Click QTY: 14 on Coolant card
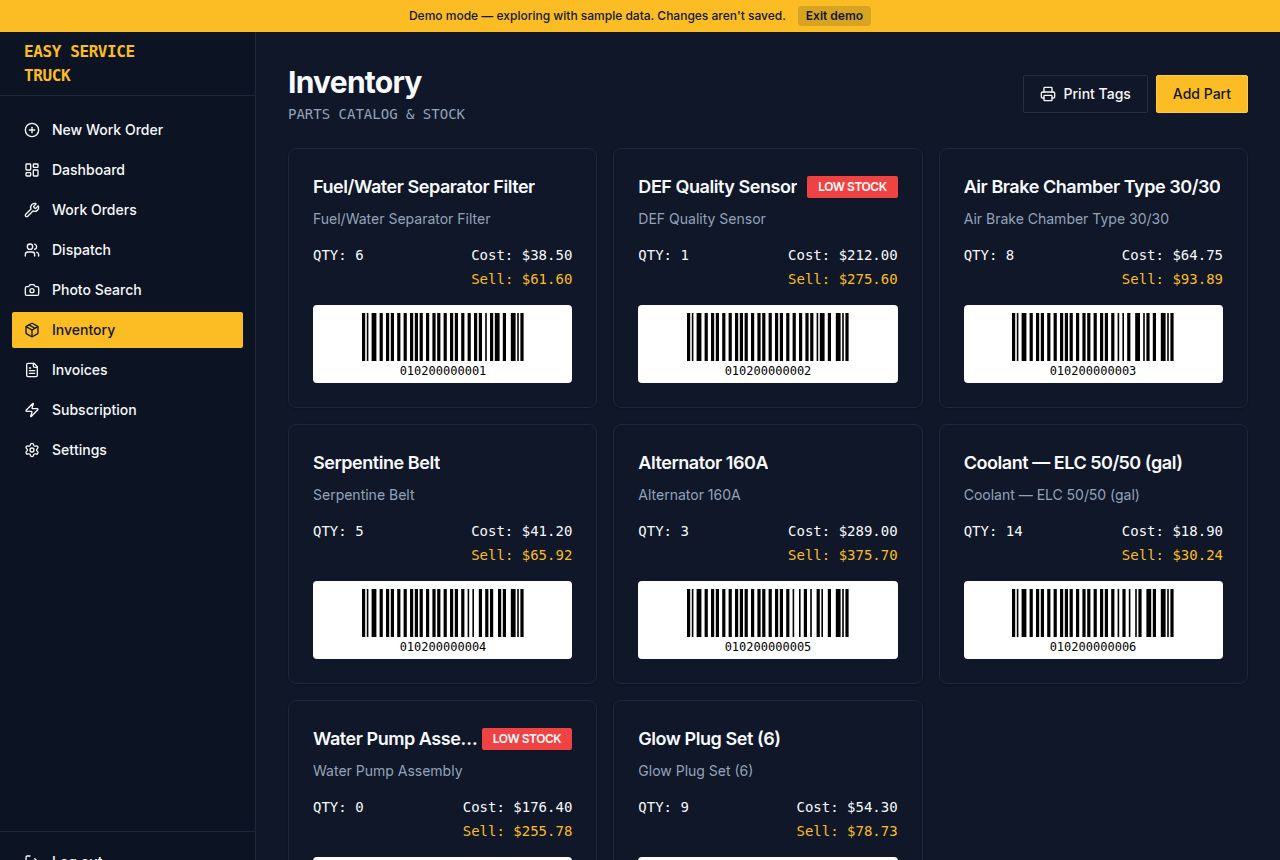The height and width of the screenshot is (860, 1280). coord(993,531)
